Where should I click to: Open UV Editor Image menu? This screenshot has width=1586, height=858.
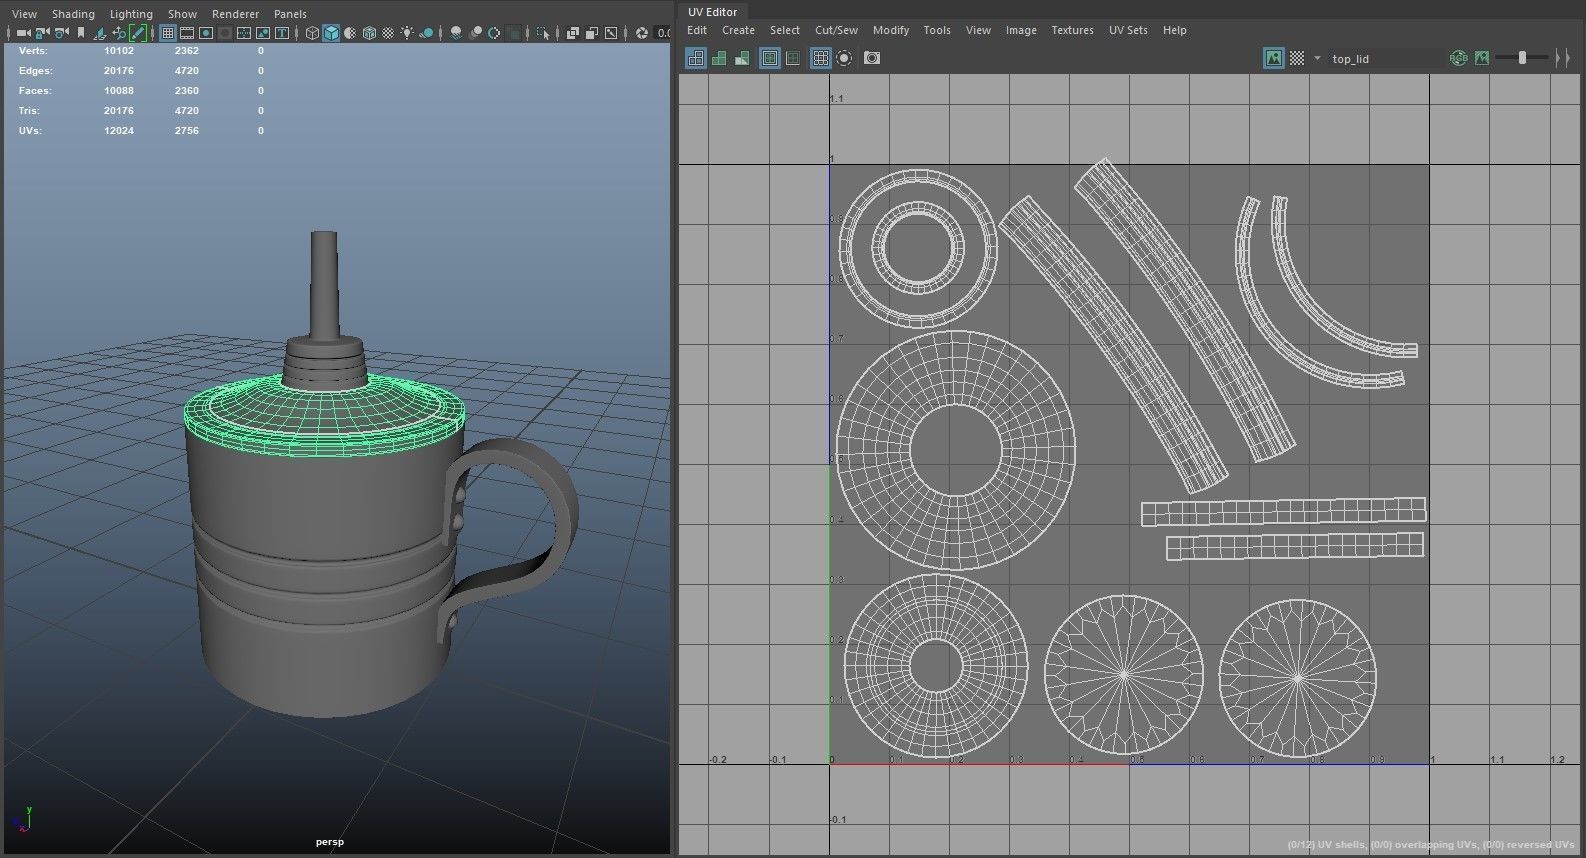coord(1021,30)
